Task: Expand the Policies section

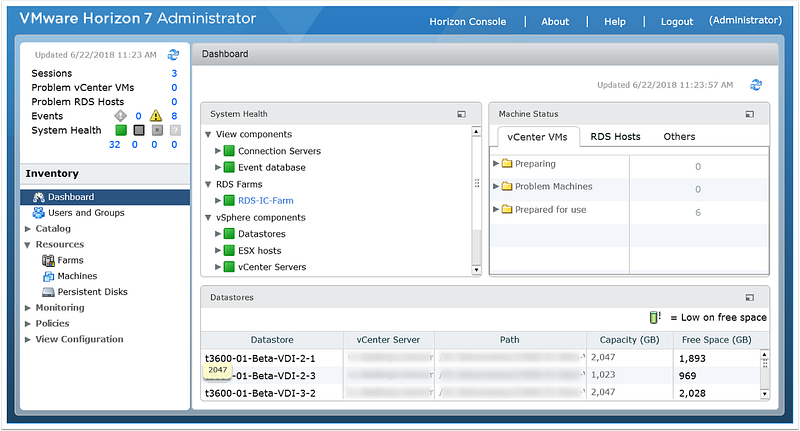Action: coord(28,324)
